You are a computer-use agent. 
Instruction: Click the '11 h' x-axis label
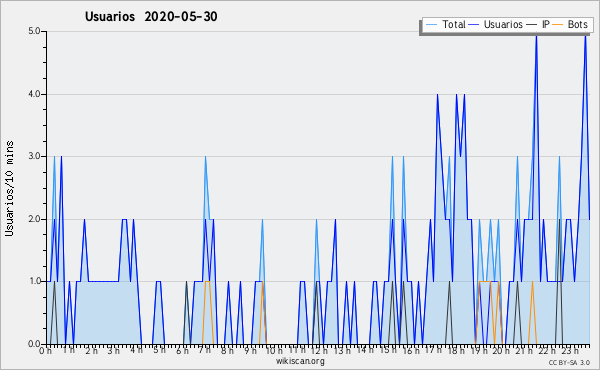tap(297, 350)
